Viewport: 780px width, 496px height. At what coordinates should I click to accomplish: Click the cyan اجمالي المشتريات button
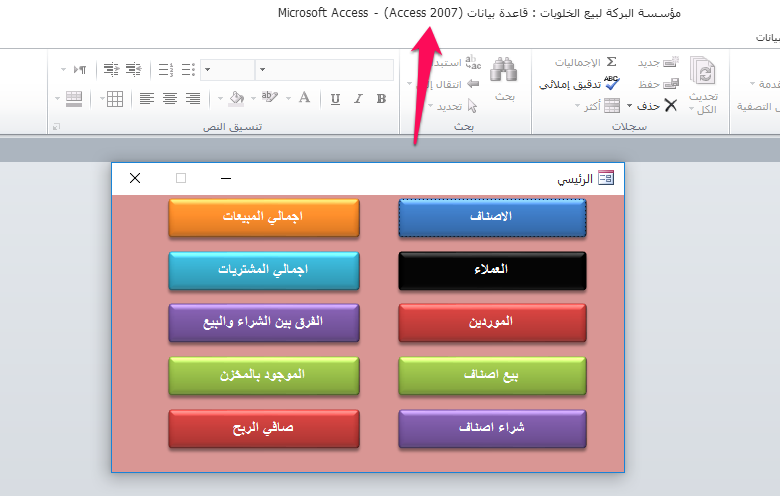264,271
